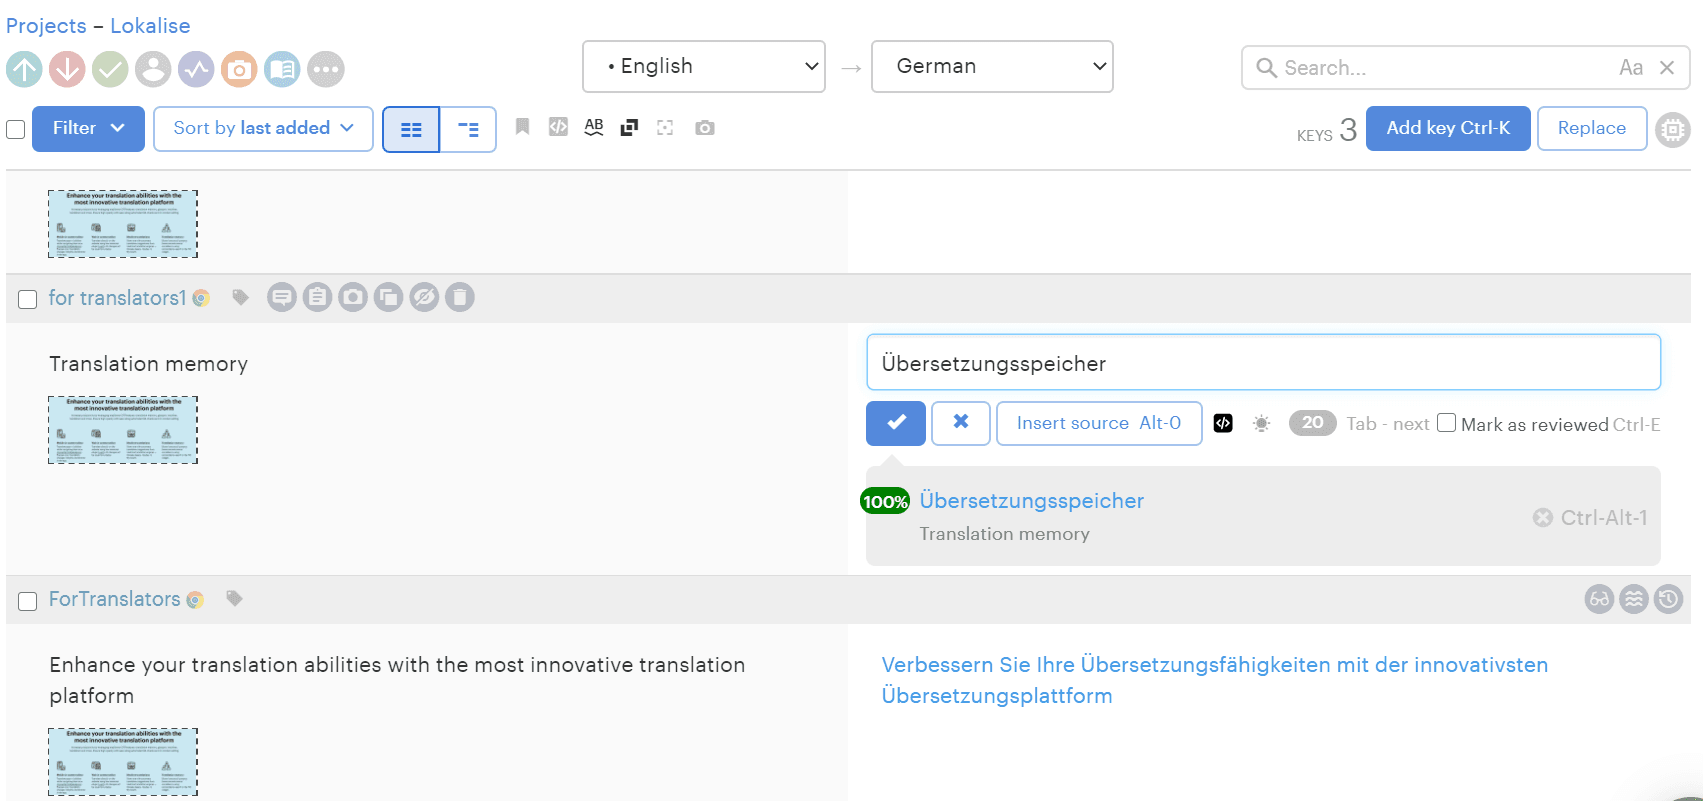Switch to the bilingual list view
Screen dimensions: 1703x801
[x=411, y=129]
